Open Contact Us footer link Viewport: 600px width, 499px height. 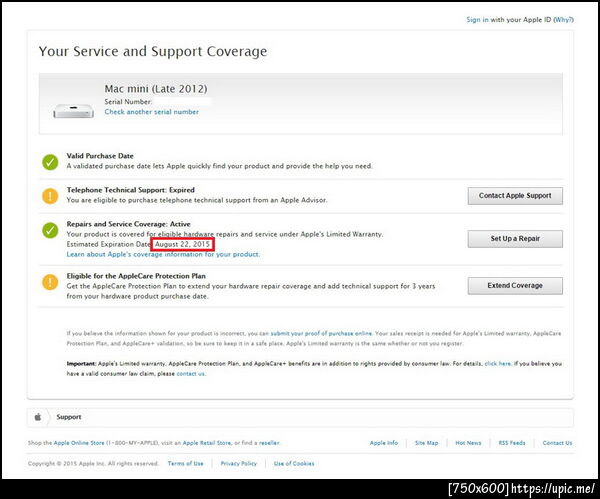558,443
